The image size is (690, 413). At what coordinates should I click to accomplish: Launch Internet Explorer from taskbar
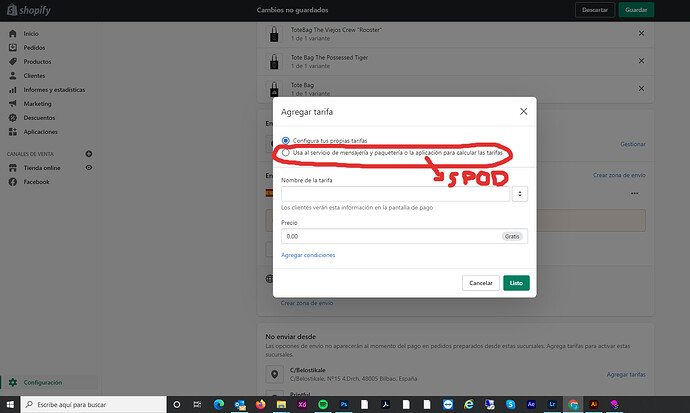click(x=469, y=404)
